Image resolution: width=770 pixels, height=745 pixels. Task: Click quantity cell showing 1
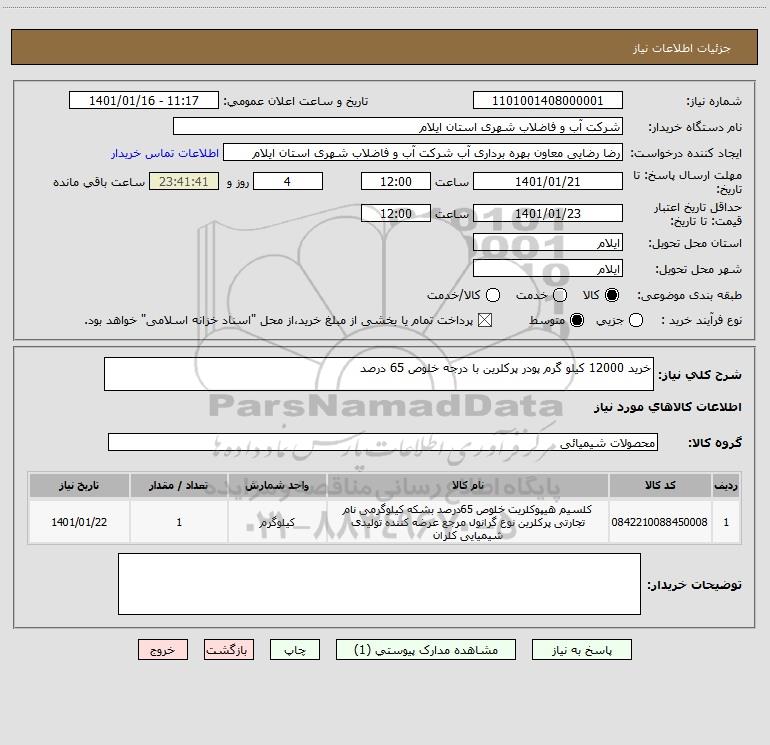(x=179, y=522)
